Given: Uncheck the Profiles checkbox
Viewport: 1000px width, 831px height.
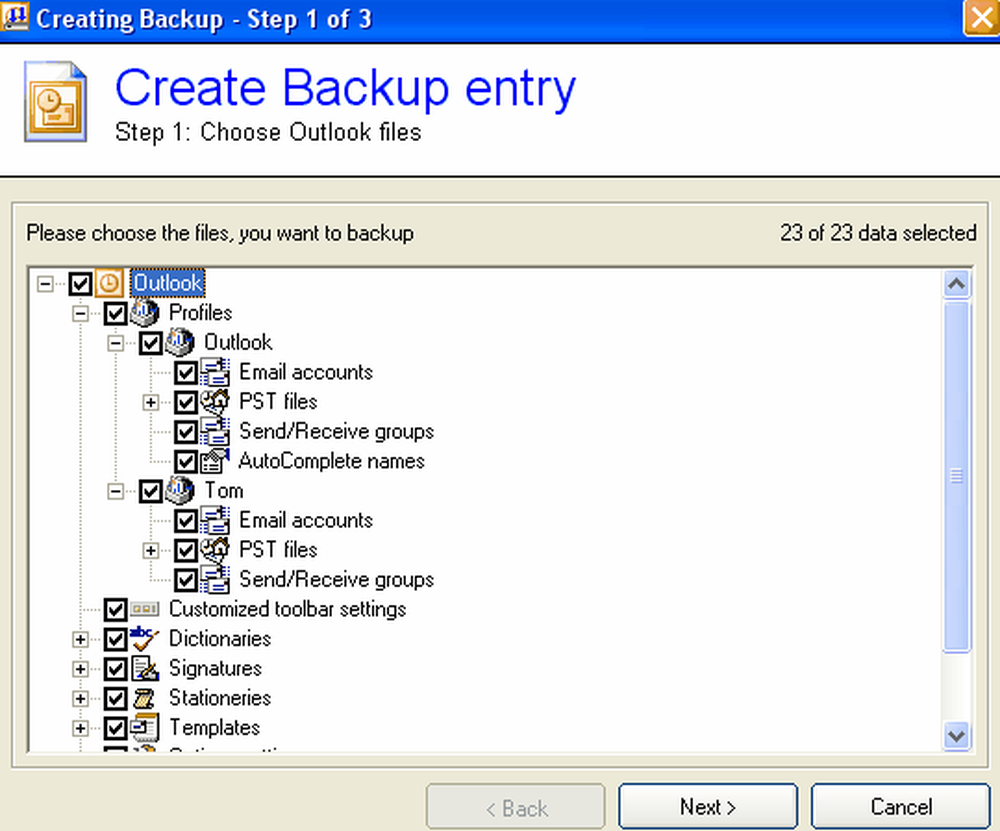Looking at the screenshot, I should [x=115, y=313].
